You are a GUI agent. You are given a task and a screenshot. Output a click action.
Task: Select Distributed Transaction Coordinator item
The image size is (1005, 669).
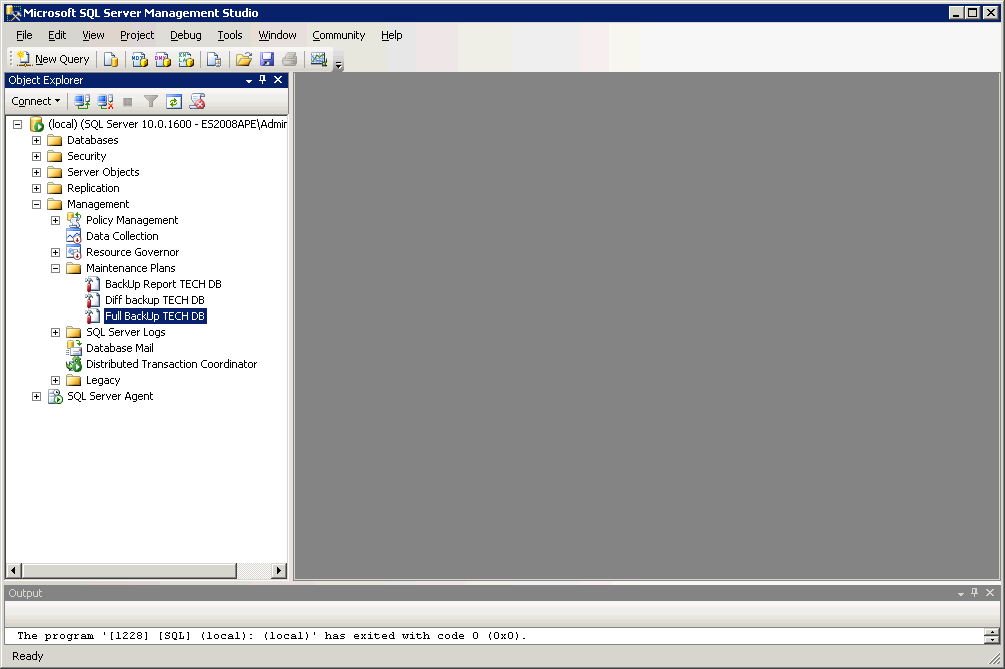171,365
